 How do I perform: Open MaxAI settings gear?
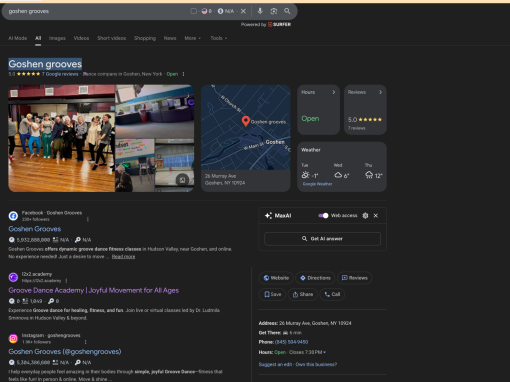point(365,216)
